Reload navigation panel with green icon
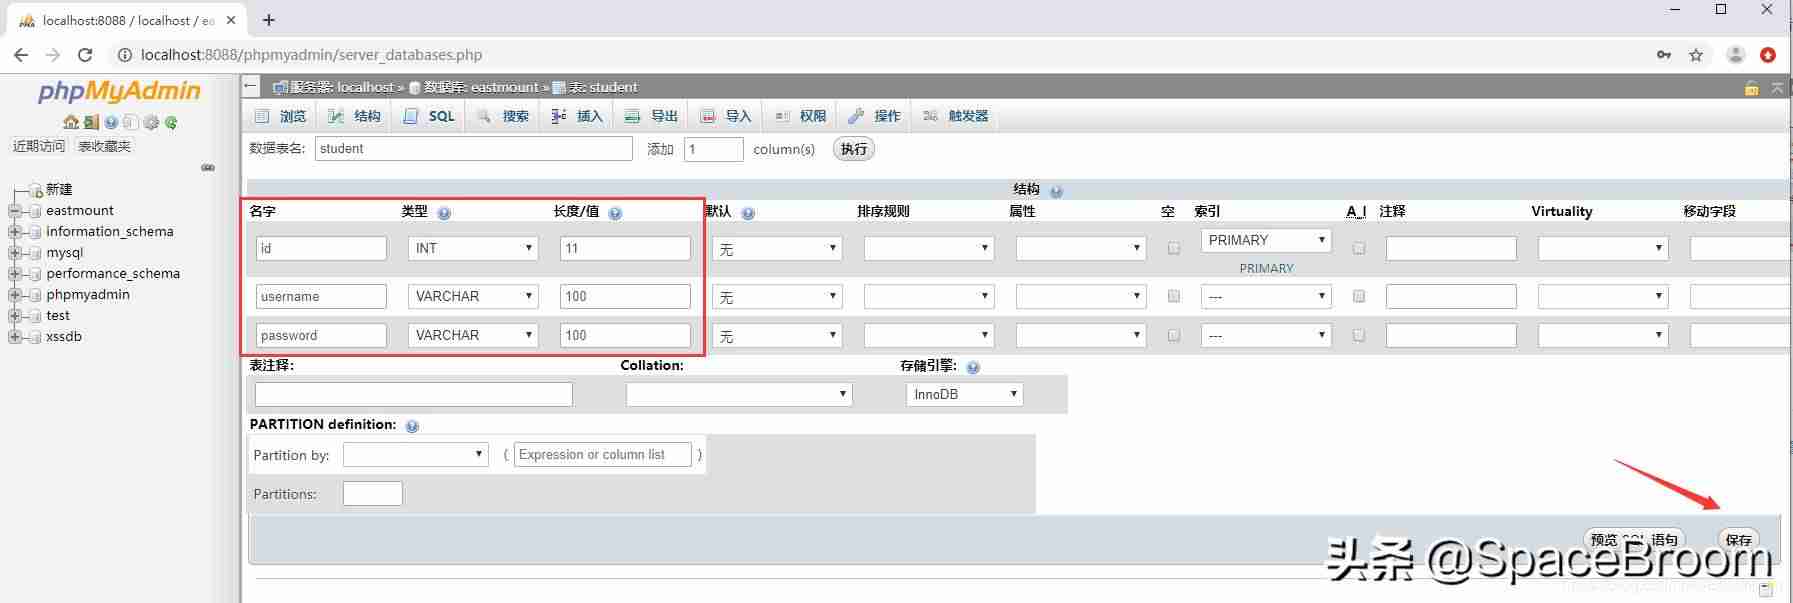 coord(171,122)
